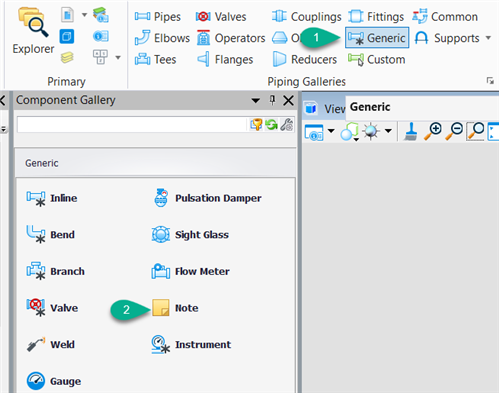Image resolution: width=499 pixels, height=393 pixels.
Task: Zoom in the view
Action: [433, 131]
